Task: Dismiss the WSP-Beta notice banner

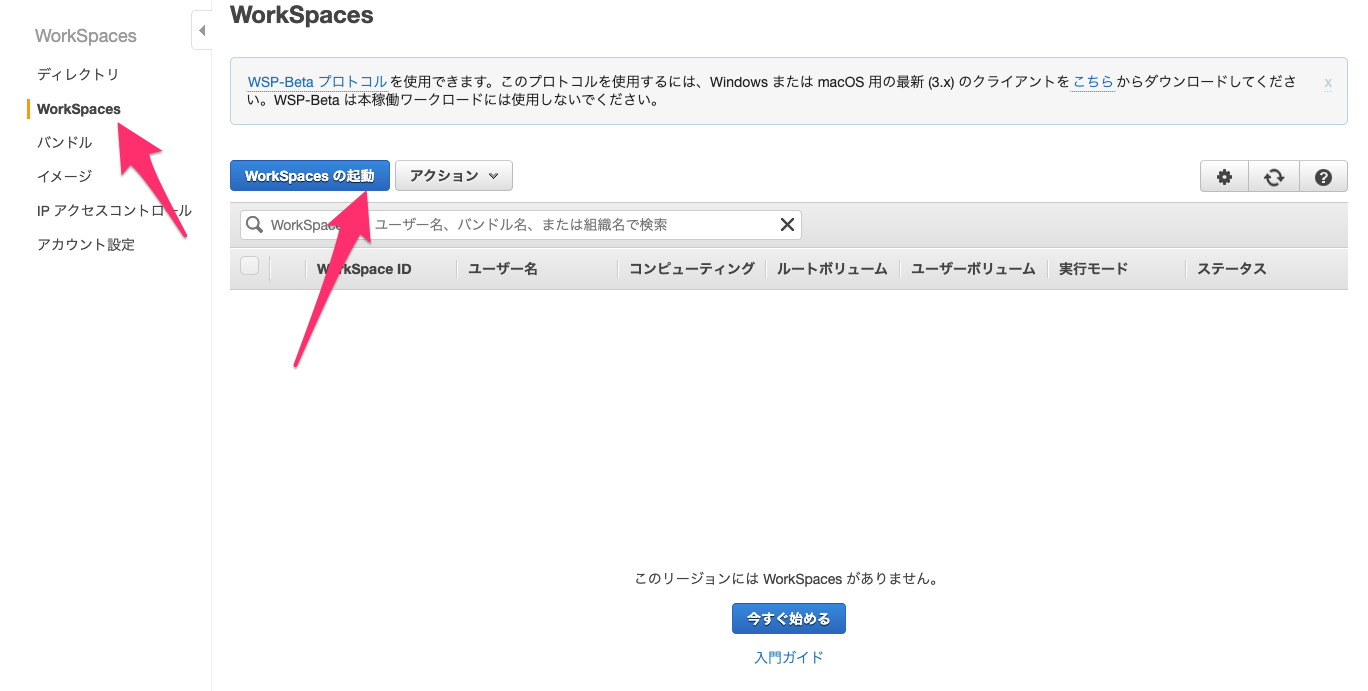Action: point(1328,82)
